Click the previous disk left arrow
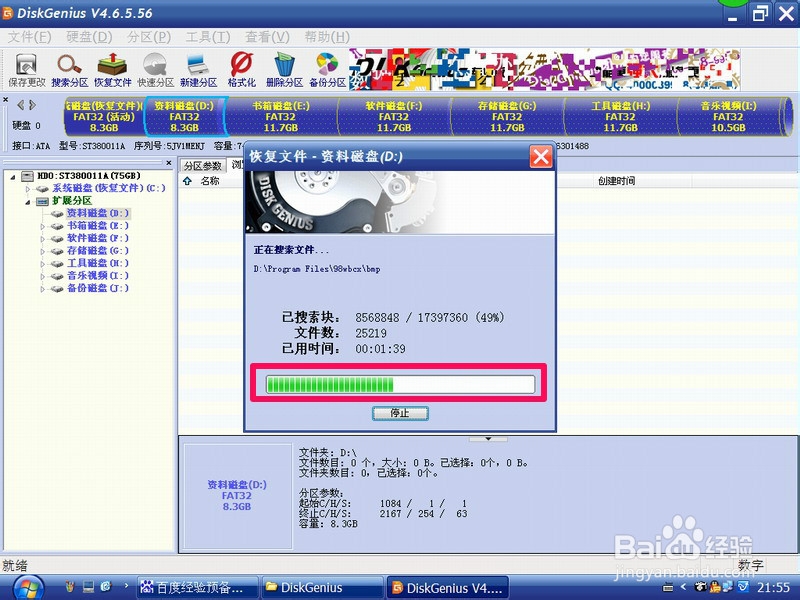The height and width of the screenshot is (600, 800). click(20, 105)
